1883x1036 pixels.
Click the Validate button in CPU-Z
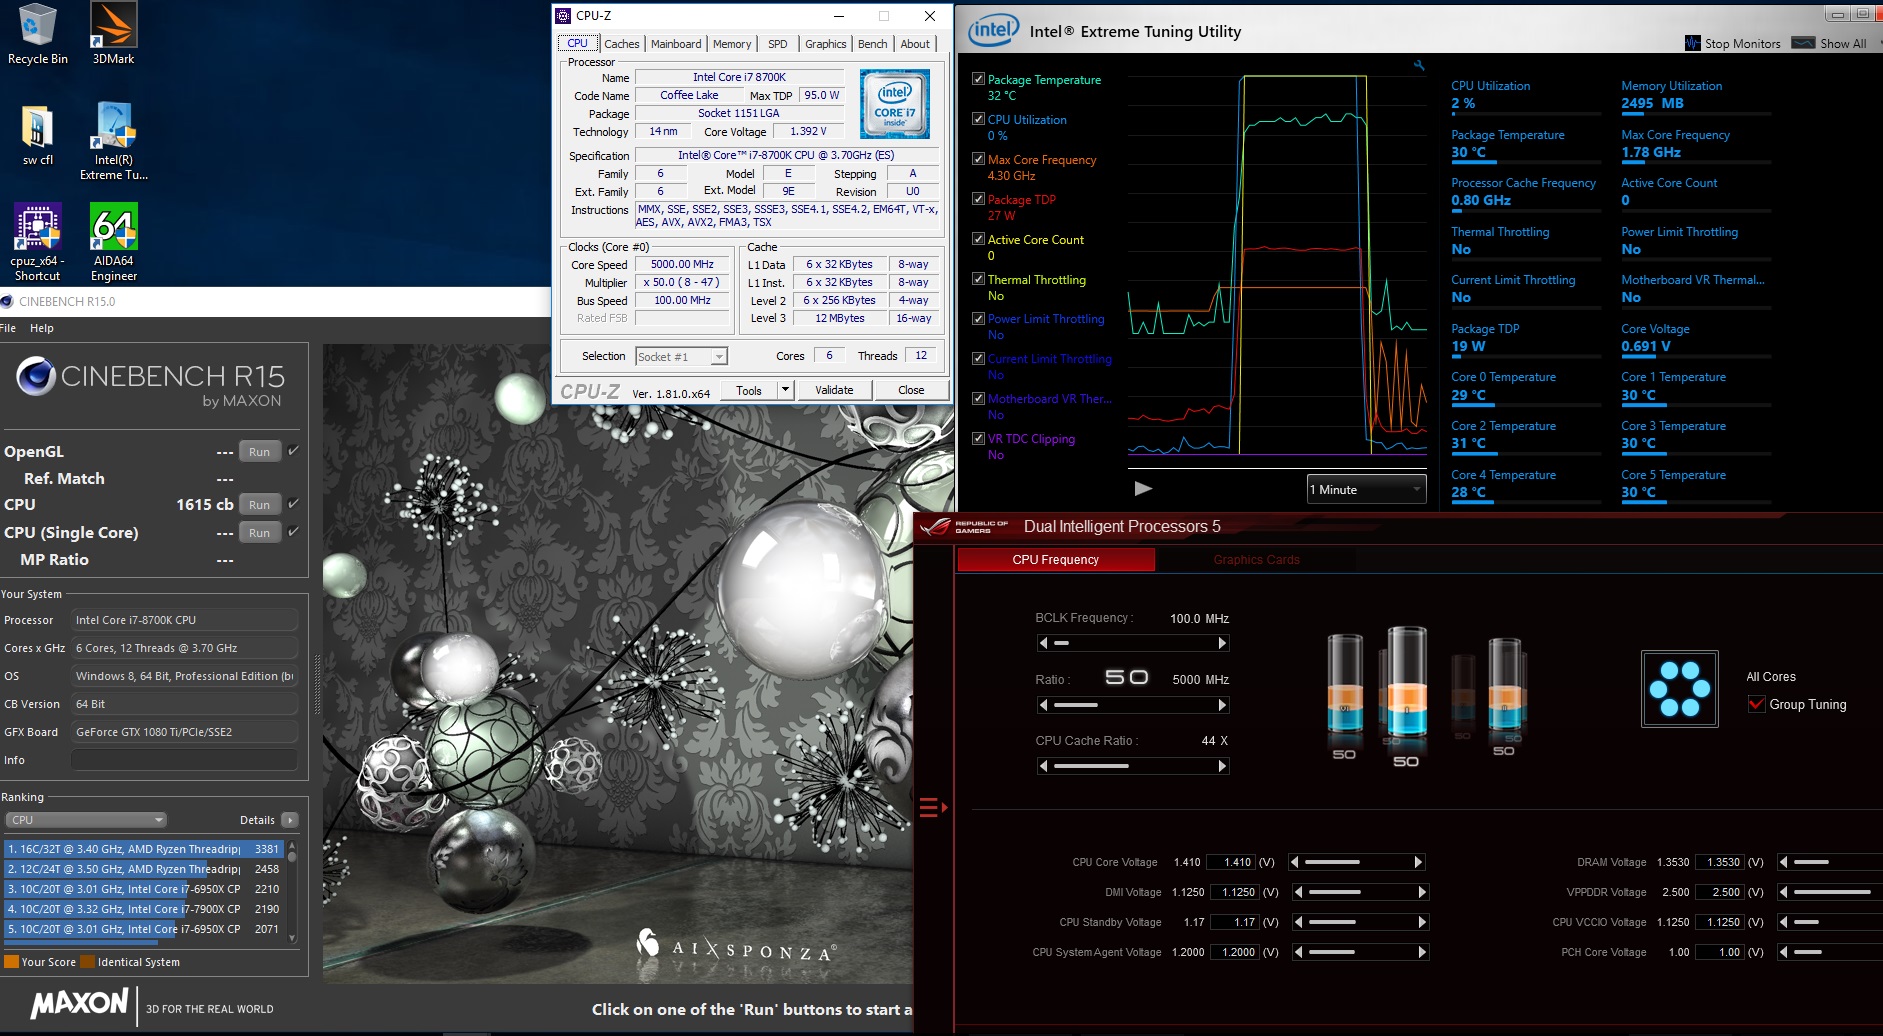[x=834, y=390]
